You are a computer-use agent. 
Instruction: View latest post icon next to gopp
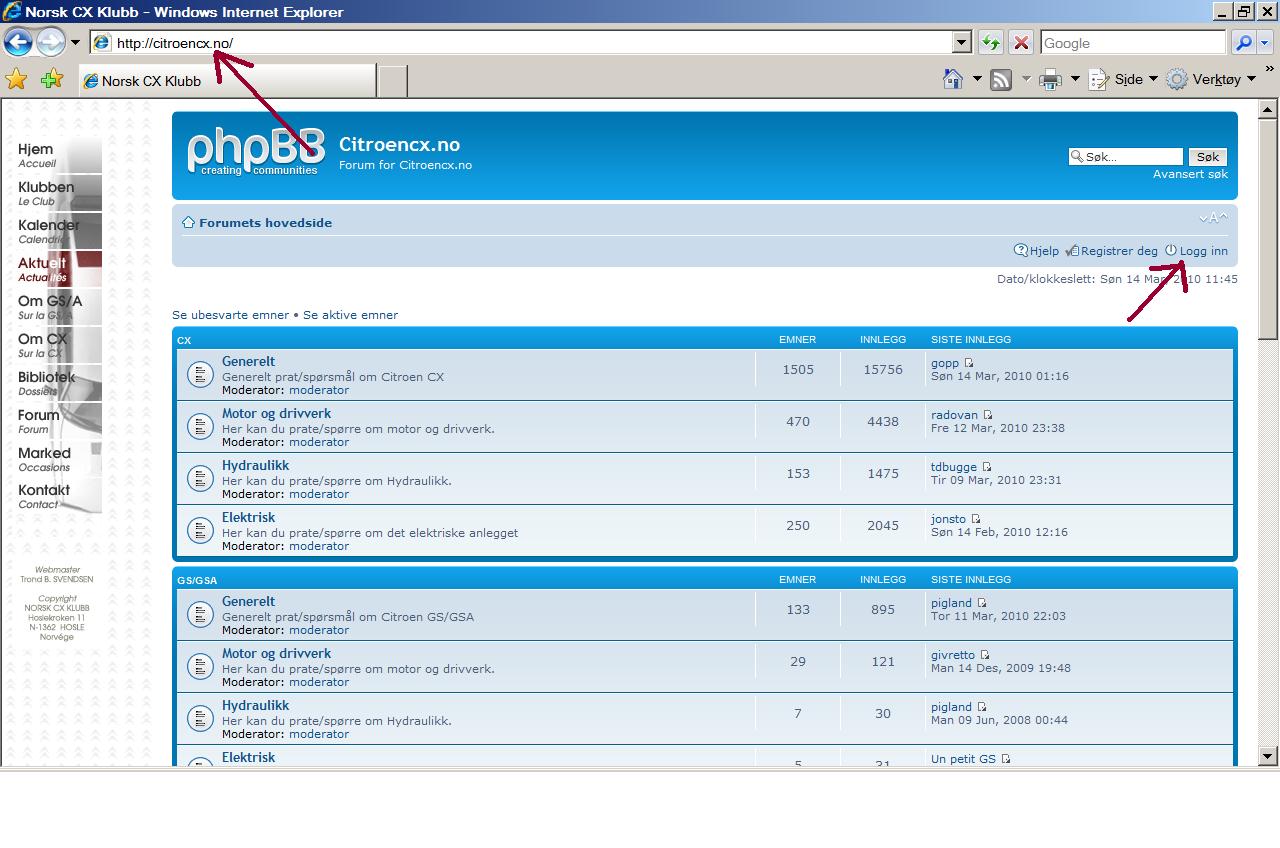pyautogui.click(x=969, y=363)
